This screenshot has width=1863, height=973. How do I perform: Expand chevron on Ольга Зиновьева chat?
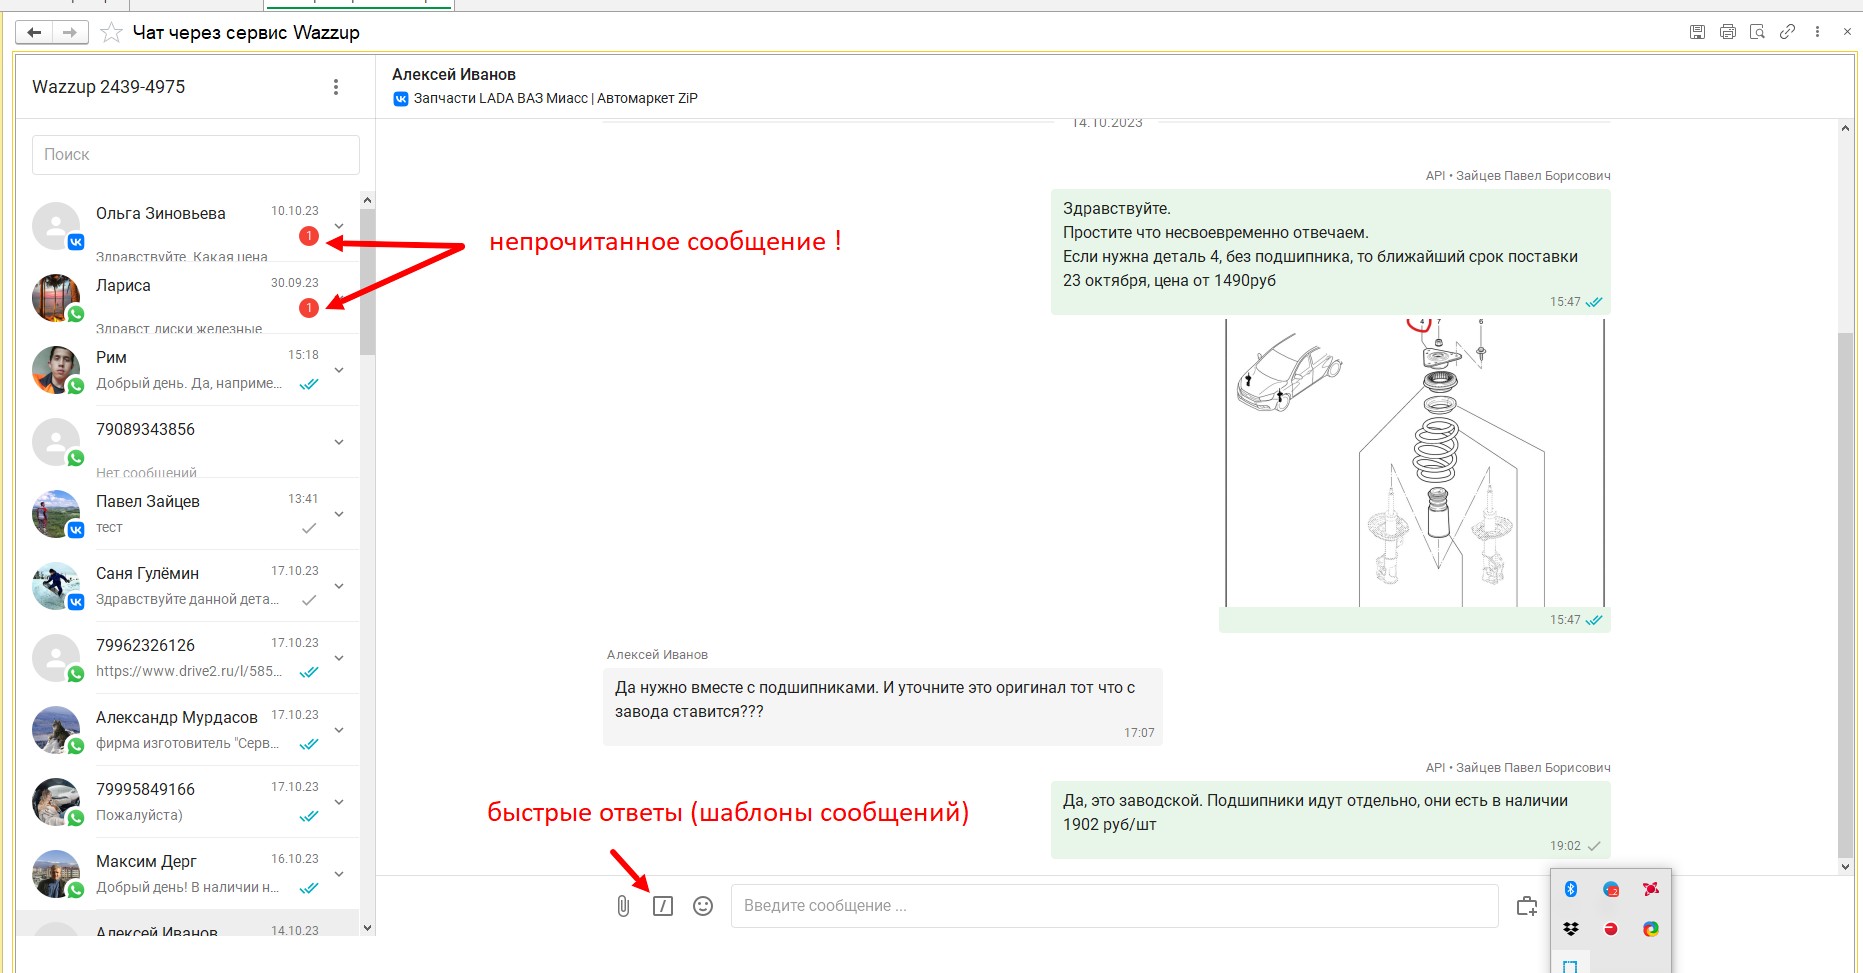[x=339, y=226]
